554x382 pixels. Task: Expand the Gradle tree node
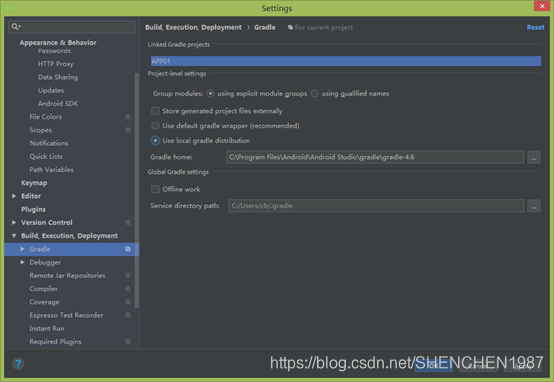[x=23, y=249]
